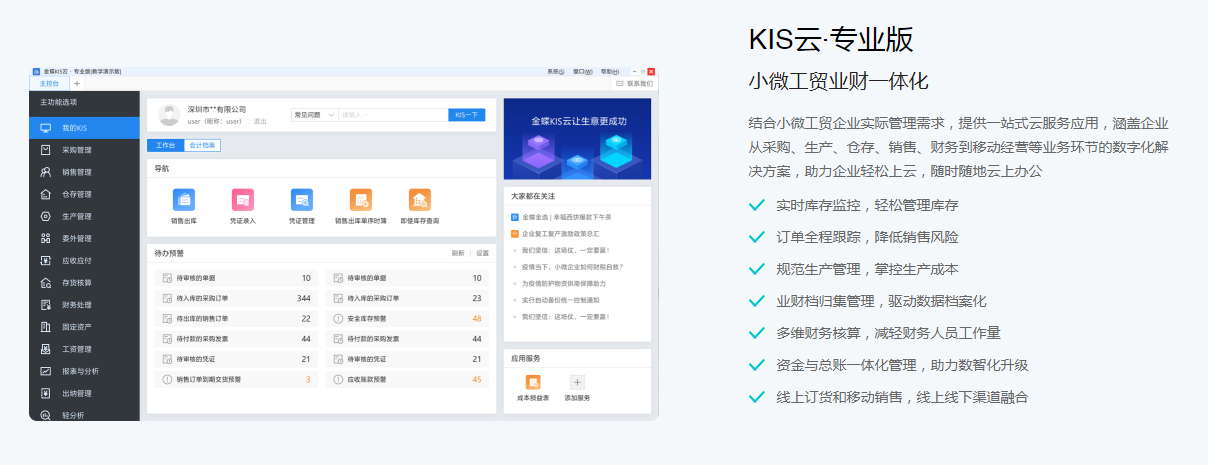
Task: Open news 实行自动备份统一控制通知
Action: (559, 300)
